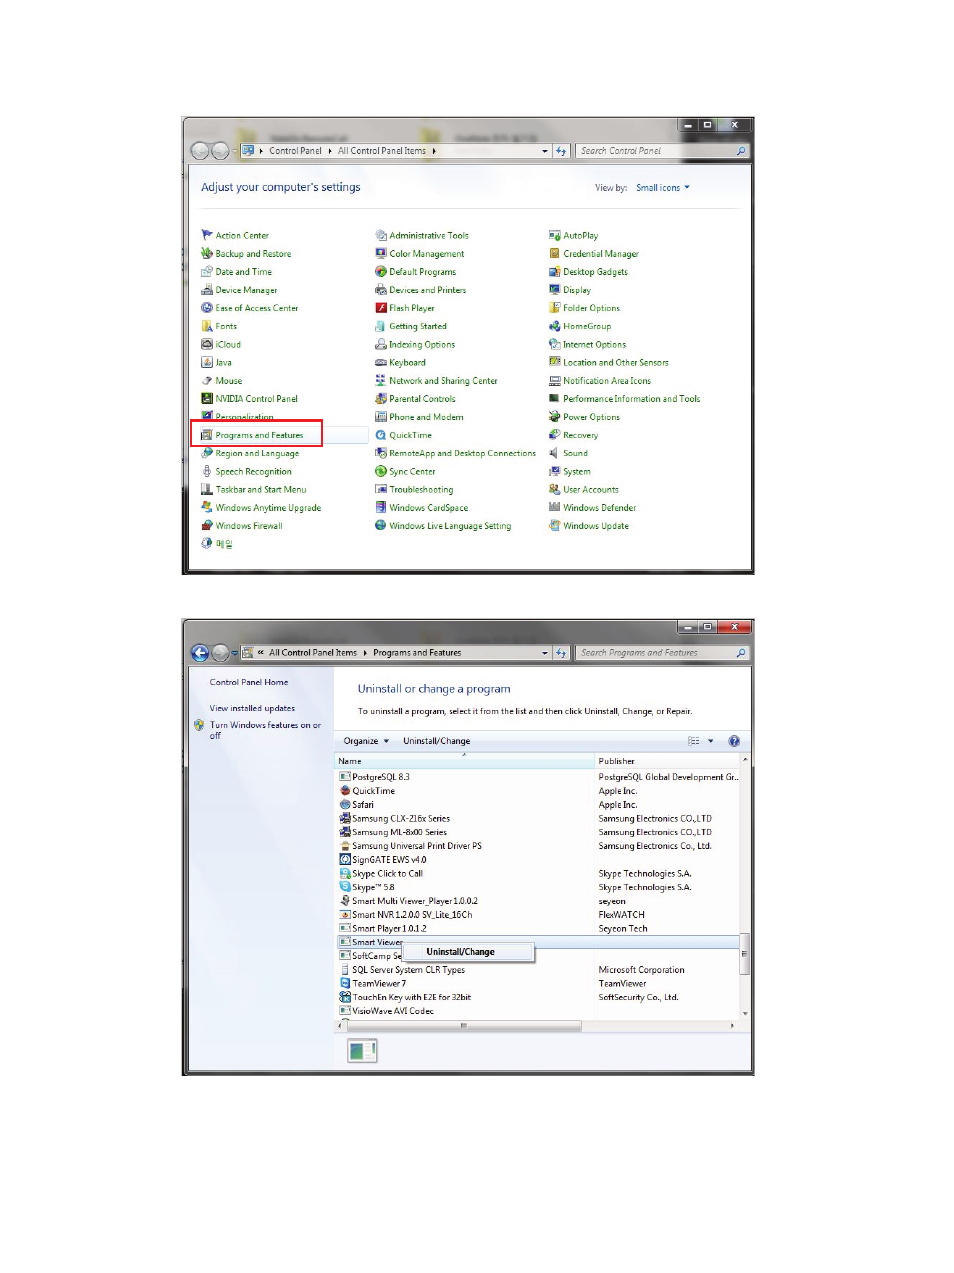Click the Windows Firewall icon
Screen dimensions: 954x1273
click(x=207, y=525)
